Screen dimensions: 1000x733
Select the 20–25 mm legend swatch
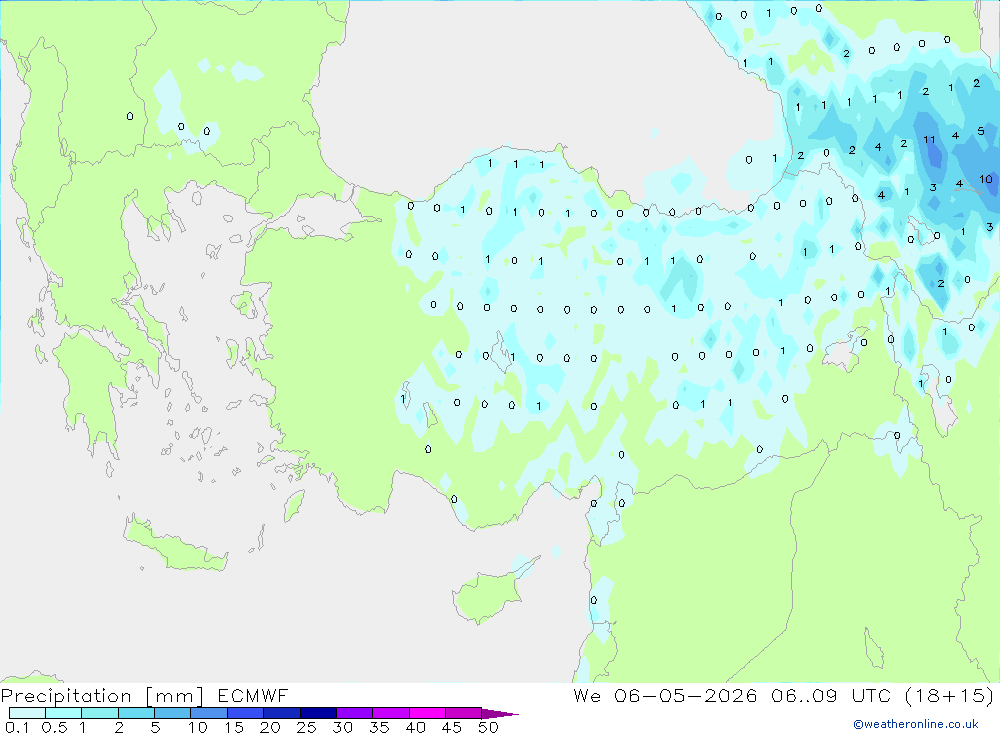[281, 713]
